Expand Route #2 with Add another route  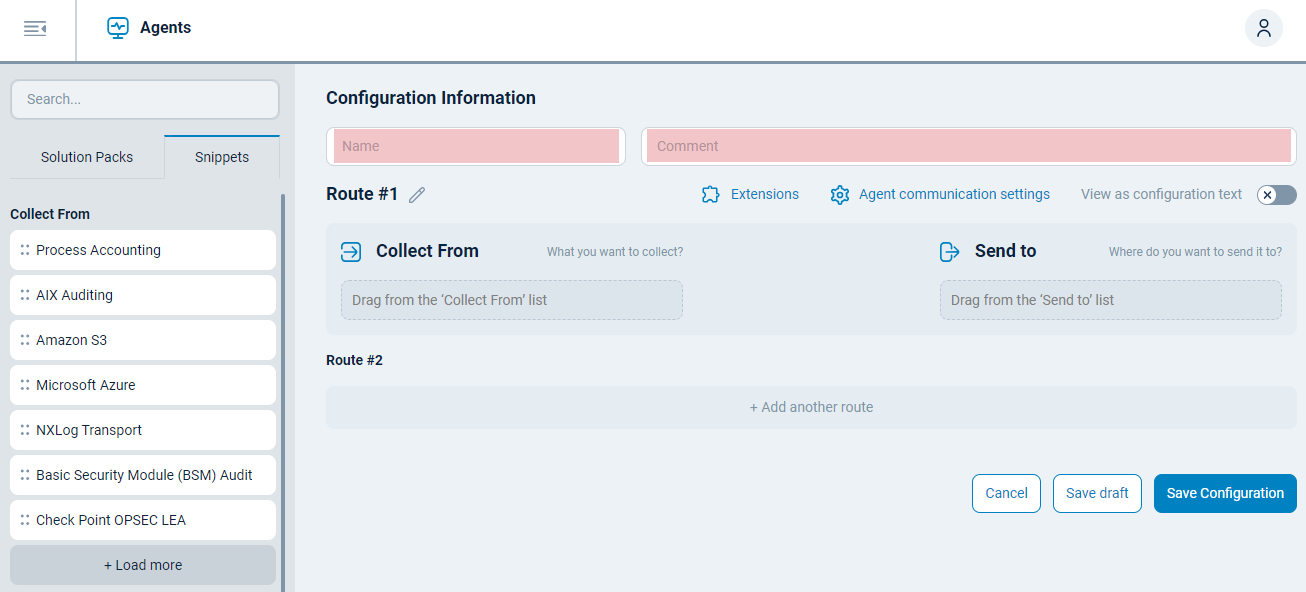coord(811,406)
